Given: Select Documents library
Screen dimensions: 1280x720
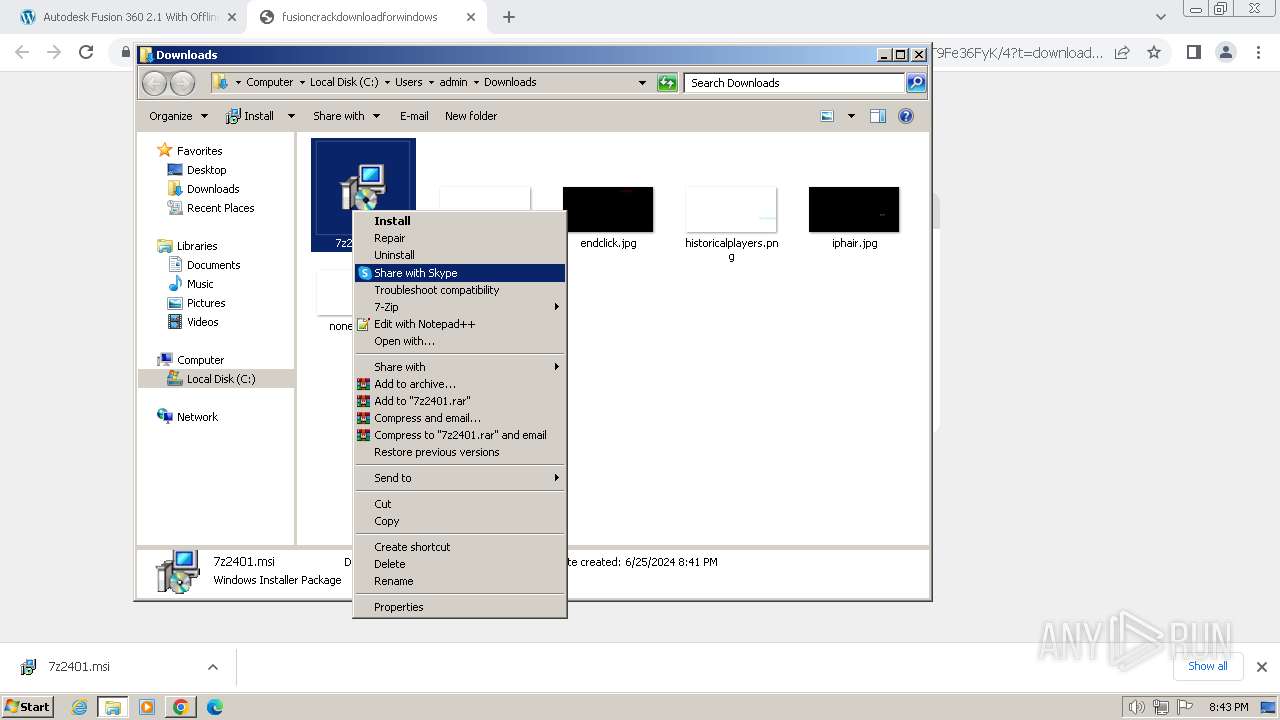Looking at the screenshot, I should pos(213,265).
